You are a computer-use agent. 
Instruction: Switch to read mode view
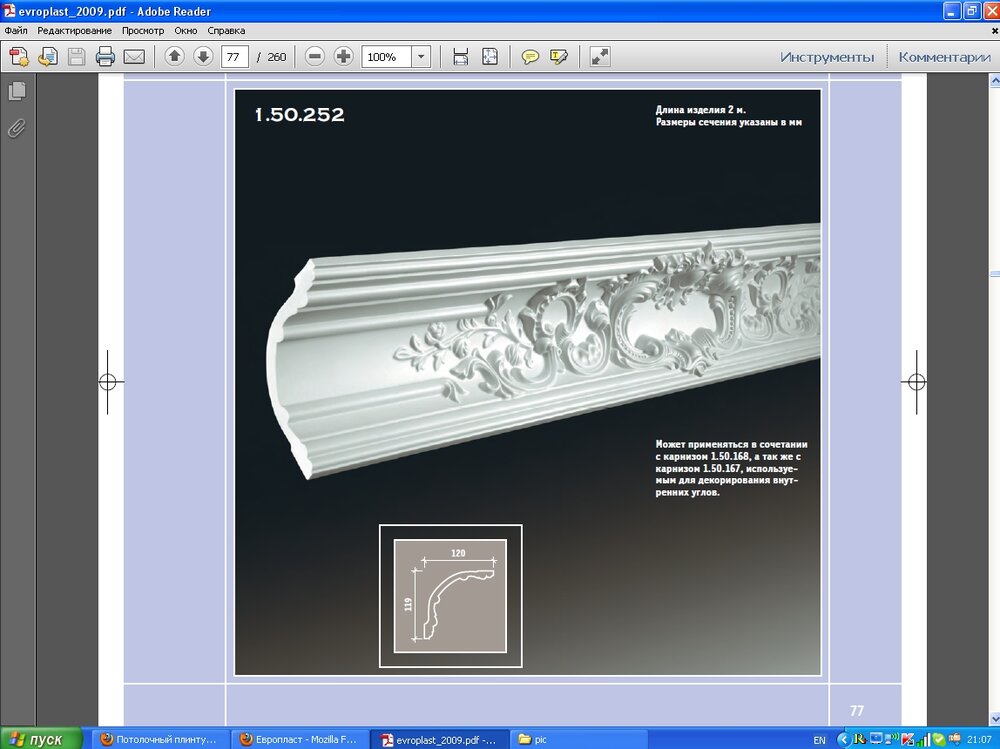click(600, 57)
